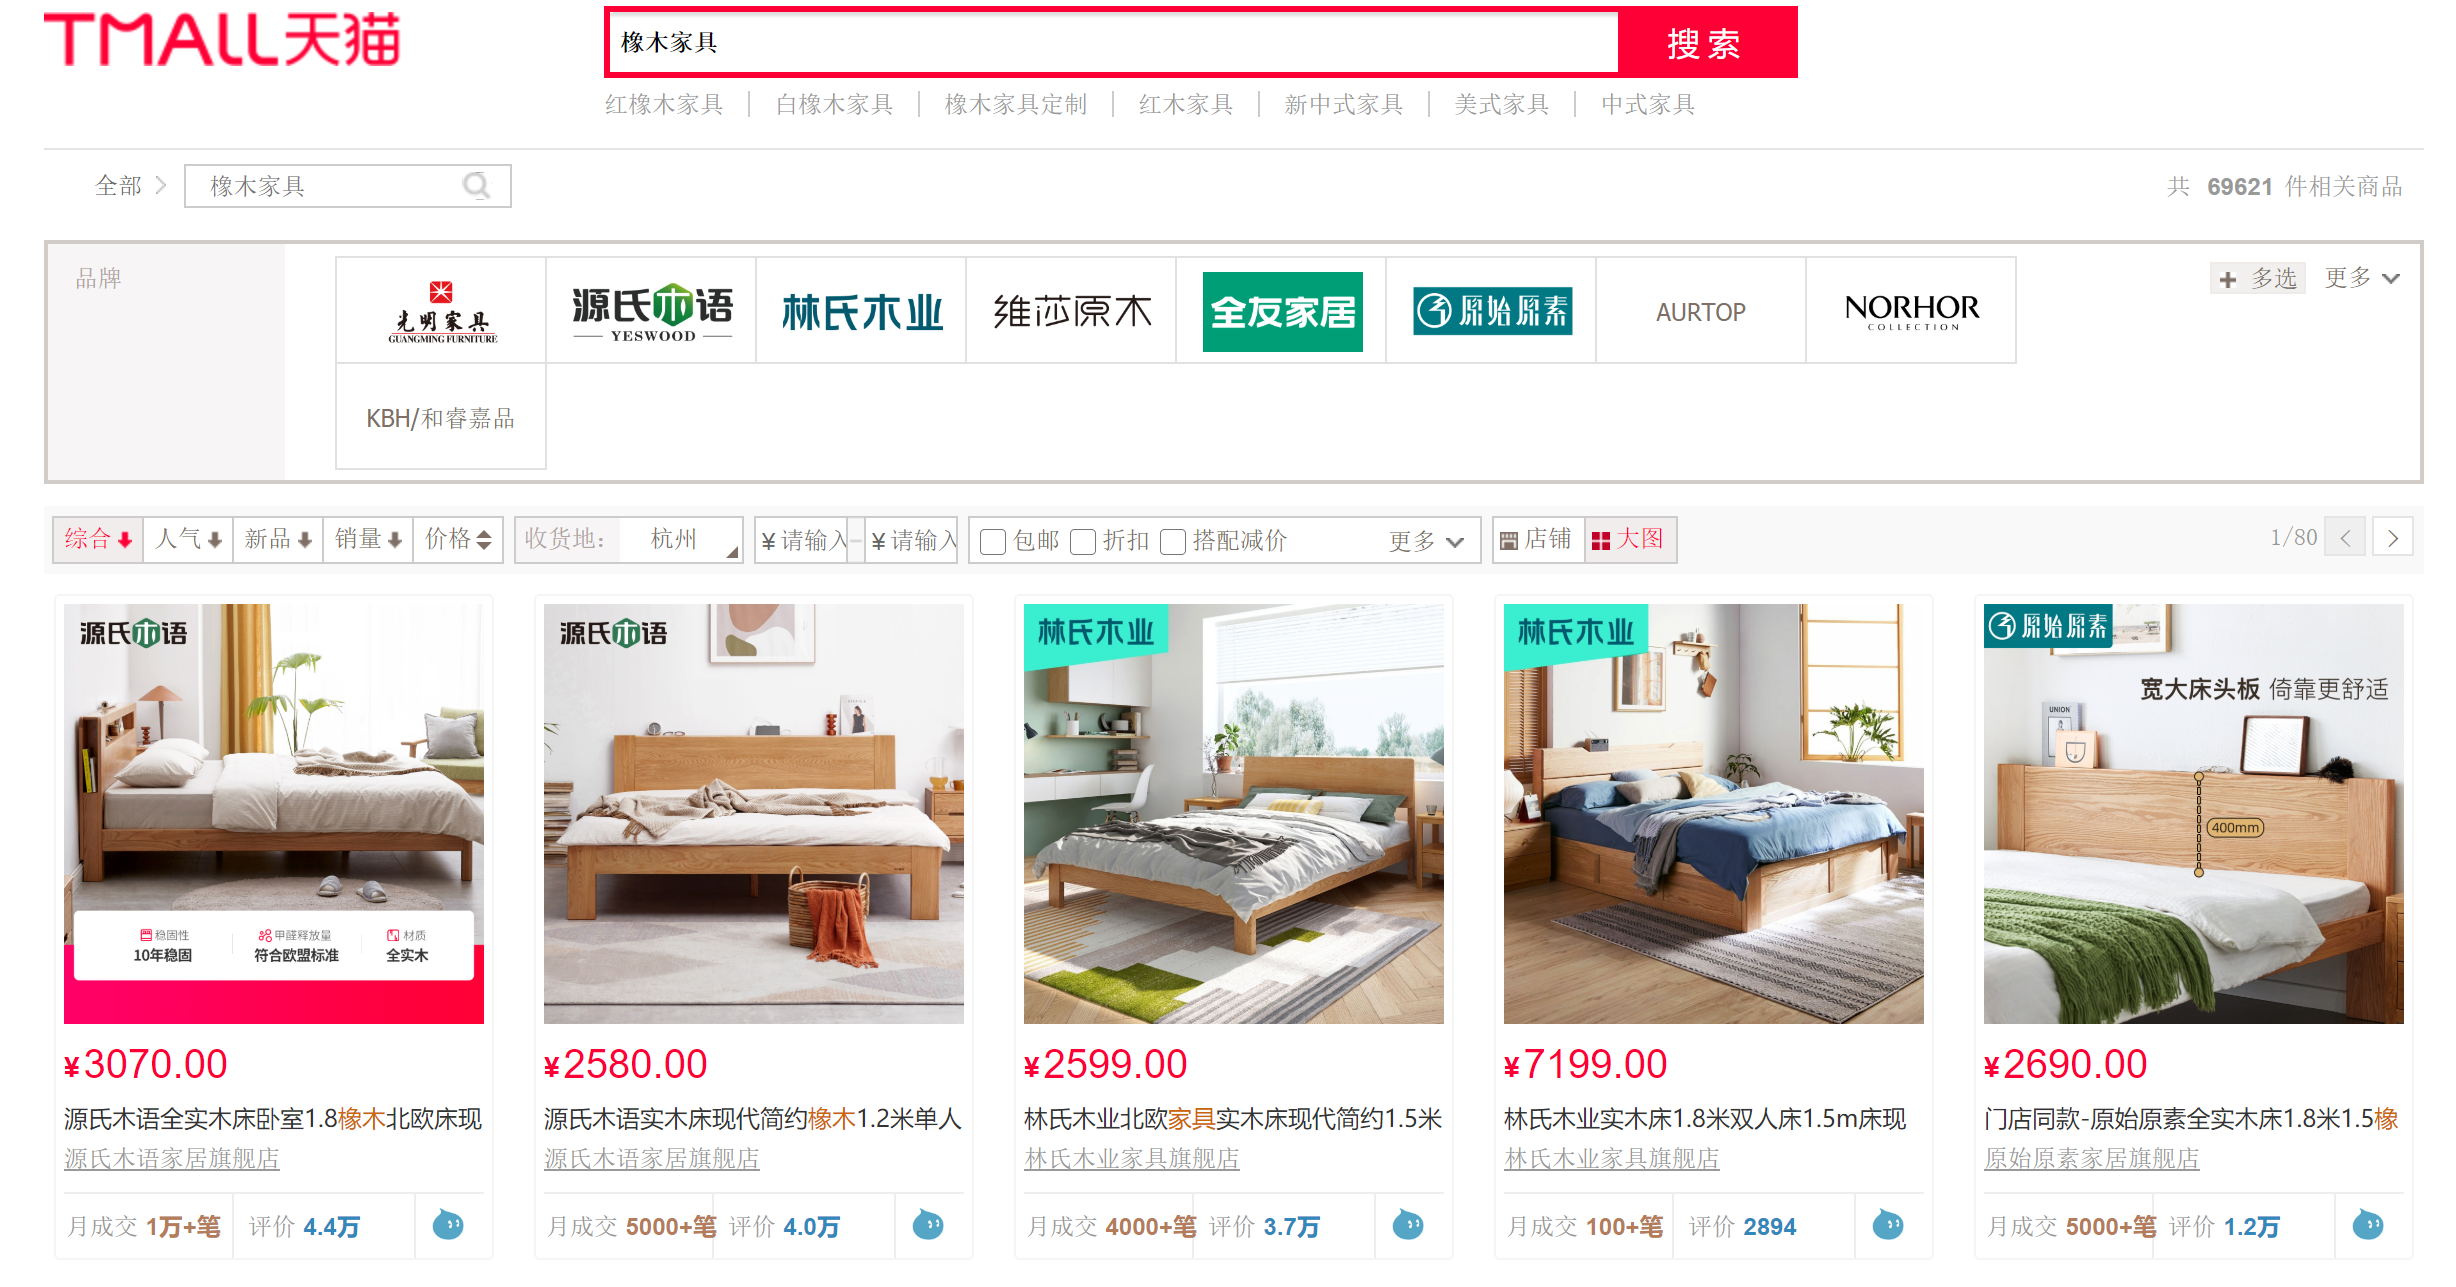
Task: Sort results by 销量
Action: [368, 540]
